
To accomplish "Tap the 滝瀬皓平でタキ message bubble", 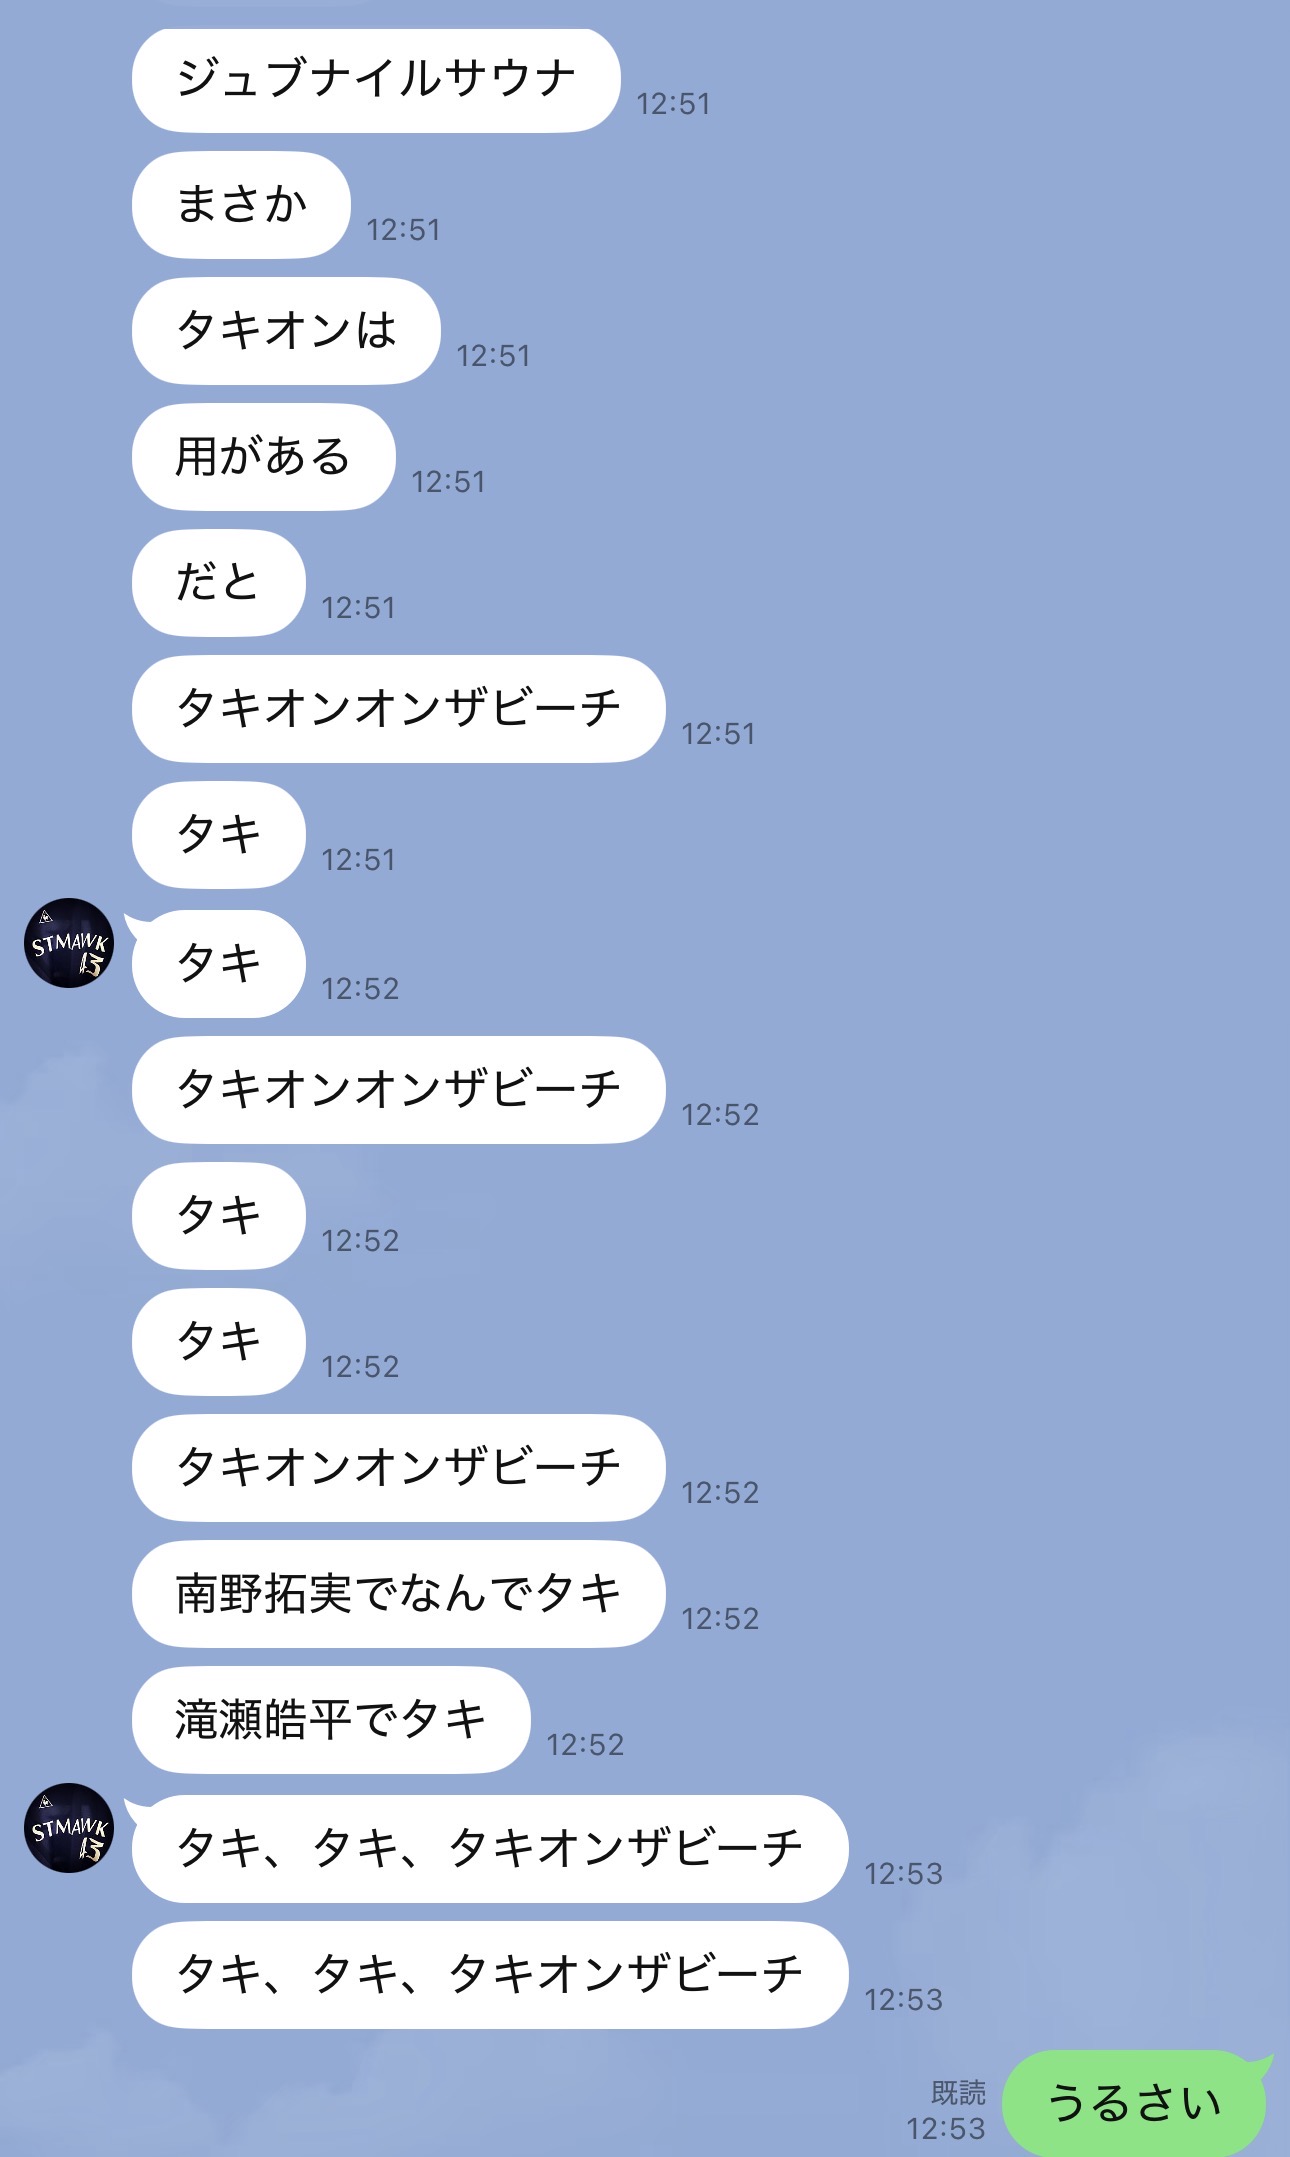I will click(x=331, y=1720).
